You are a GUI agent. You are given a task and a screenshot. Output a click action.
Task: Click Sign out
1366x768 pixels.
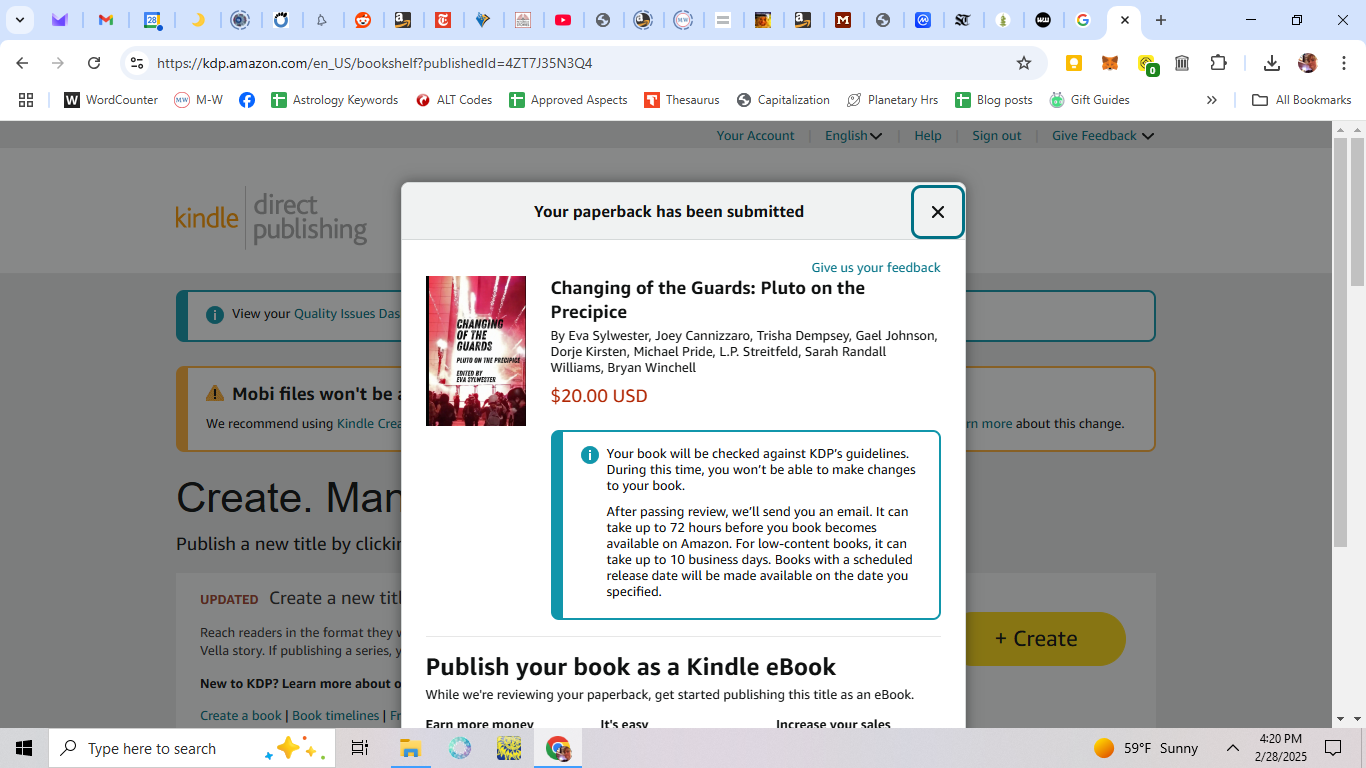[x=997, y=136]
